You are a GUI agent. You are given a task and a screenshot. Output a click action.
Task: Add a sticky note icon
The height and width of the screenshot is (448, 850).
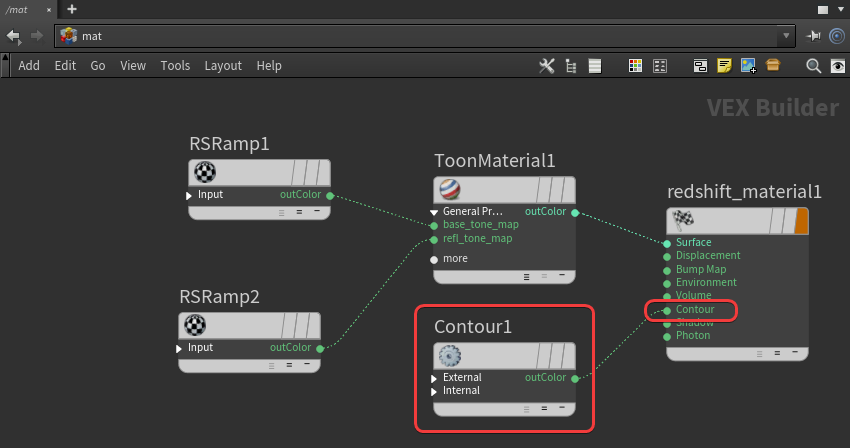coord(724,66)
